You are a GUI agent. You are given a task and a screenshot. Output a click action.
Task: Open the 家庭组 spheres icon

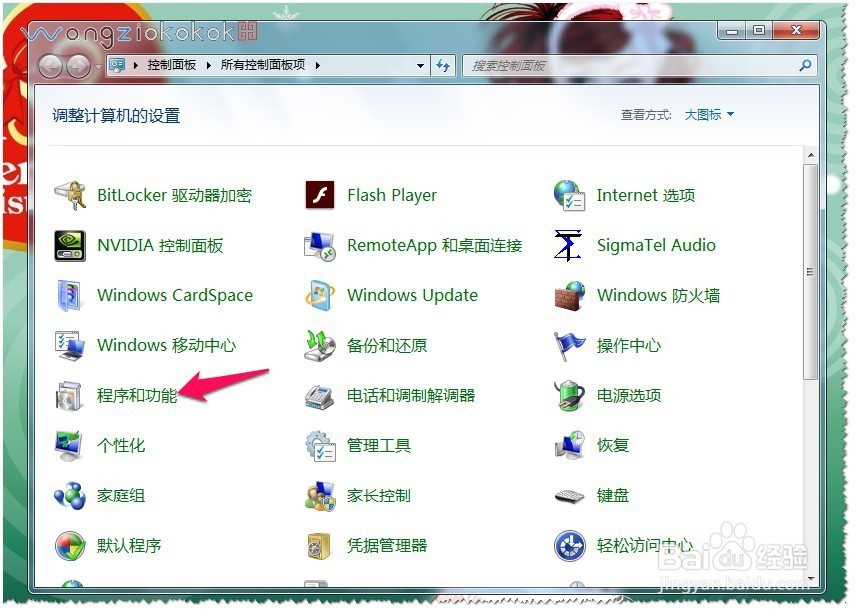pos(70,496)
